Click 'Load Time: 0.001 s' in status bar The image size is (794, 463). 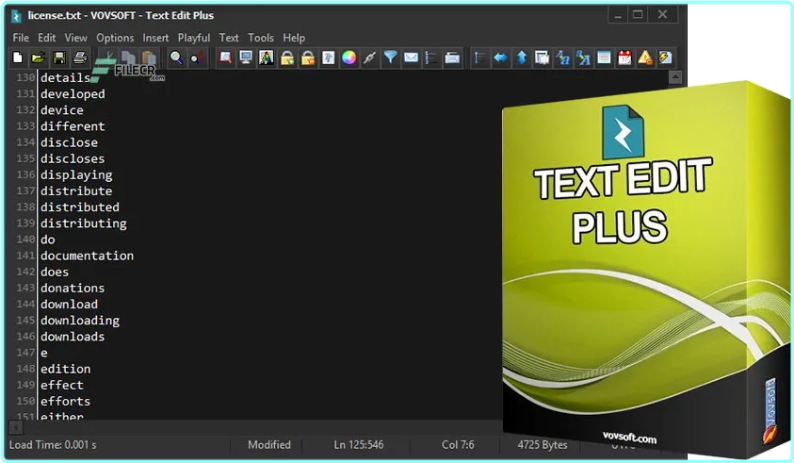tap(53, 445)
